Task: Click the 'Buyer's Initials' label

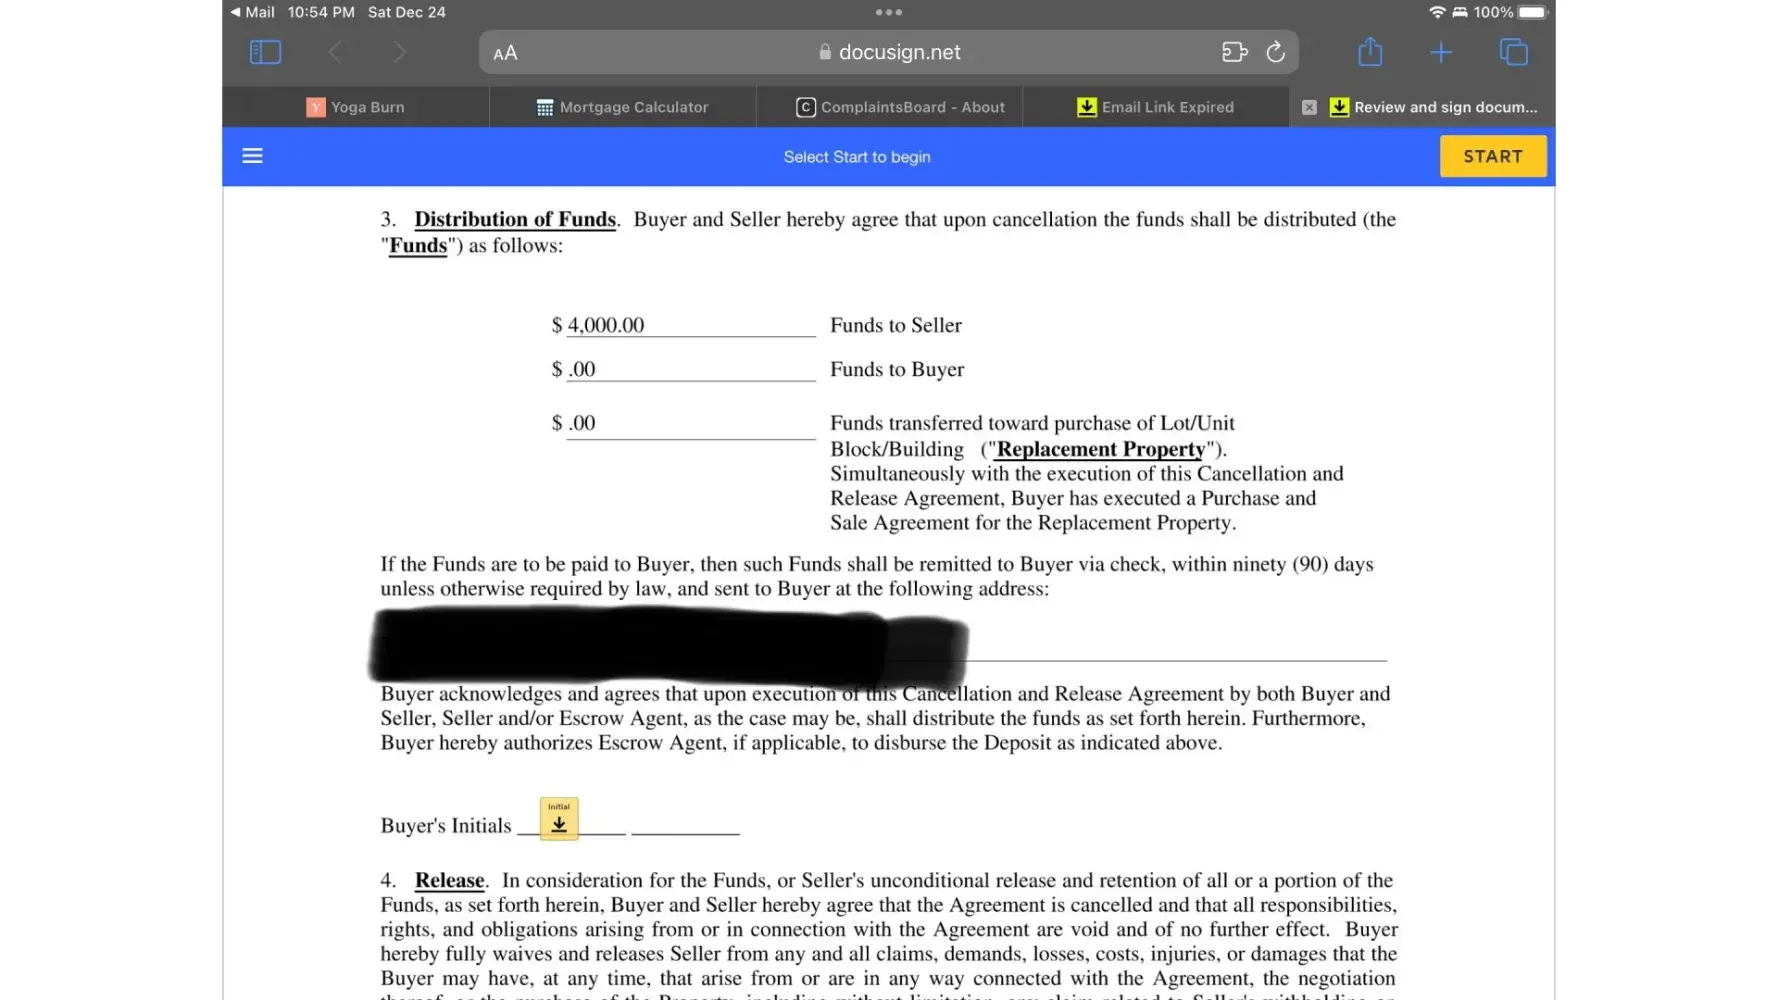Action: pyautogui.click(x=446, y=825)
